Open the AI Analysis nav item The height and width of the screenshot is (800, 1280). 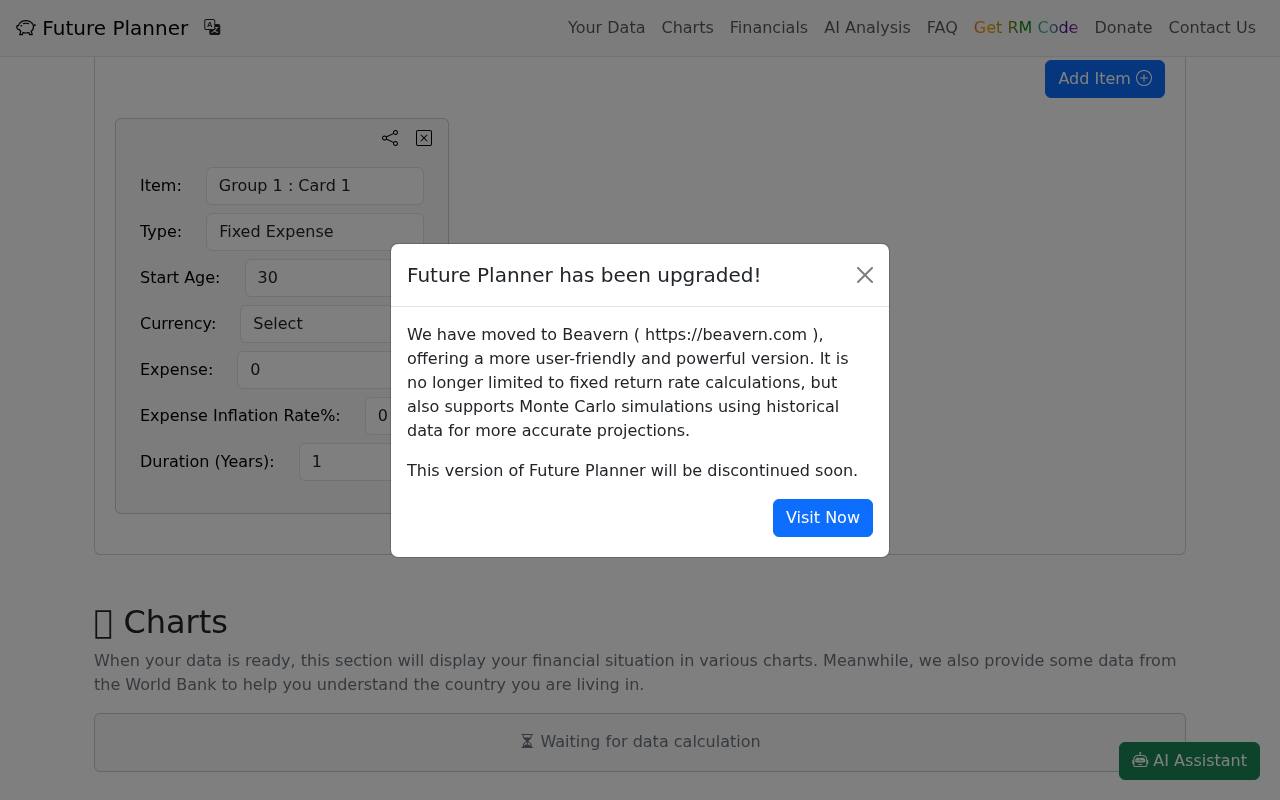click(867, 28)
